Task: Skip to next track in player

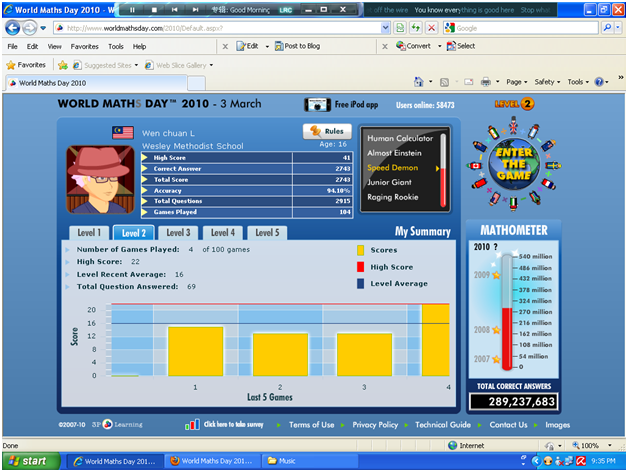Action: (195, 10)
